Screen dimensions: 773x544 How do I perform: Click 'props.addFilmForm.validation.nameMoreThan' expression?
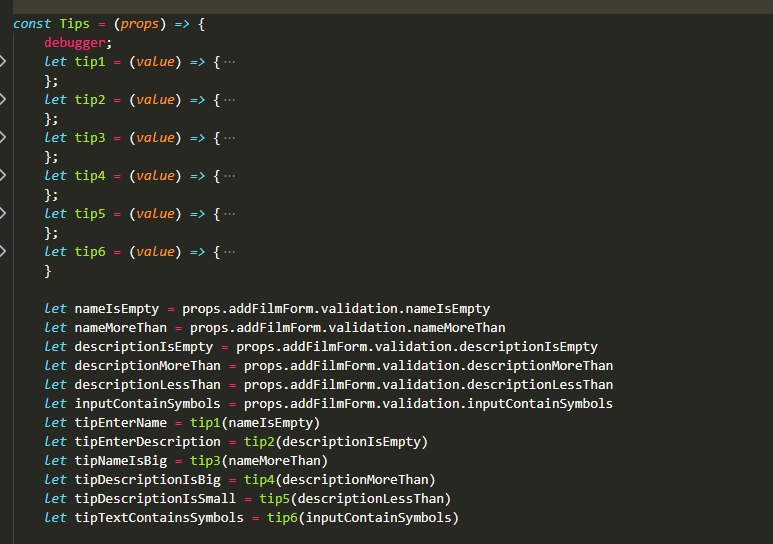click(x=348, y=327)
